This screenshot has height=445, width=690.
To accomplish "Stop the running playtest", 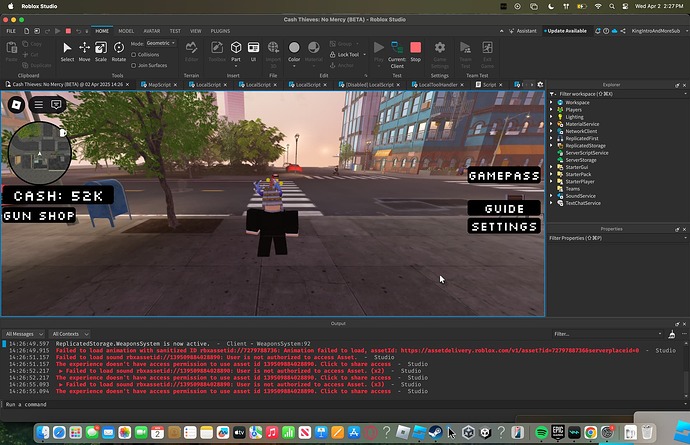I will (415, 51).
